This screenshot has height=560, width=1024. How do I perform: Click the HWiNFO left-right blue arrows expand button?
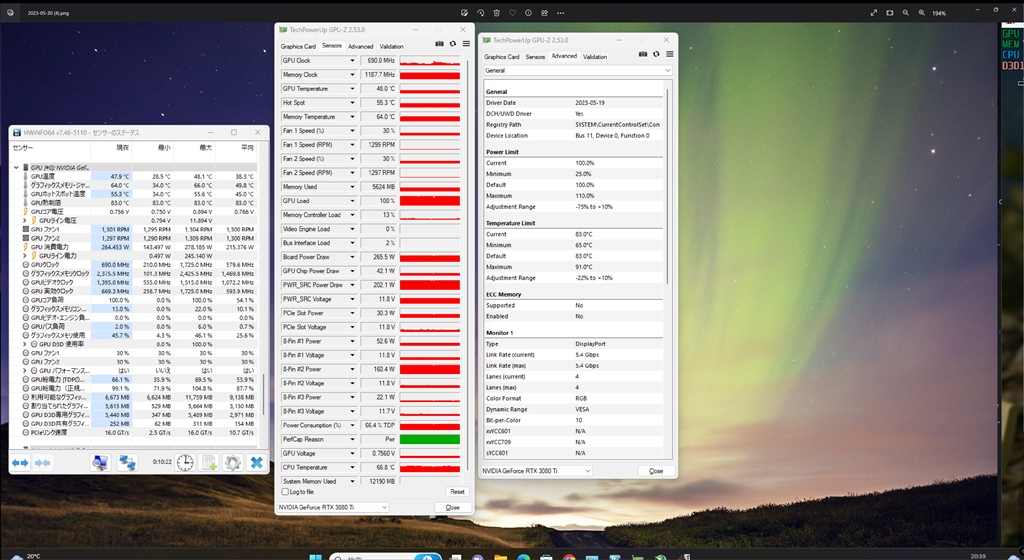[x=20, y=462]
